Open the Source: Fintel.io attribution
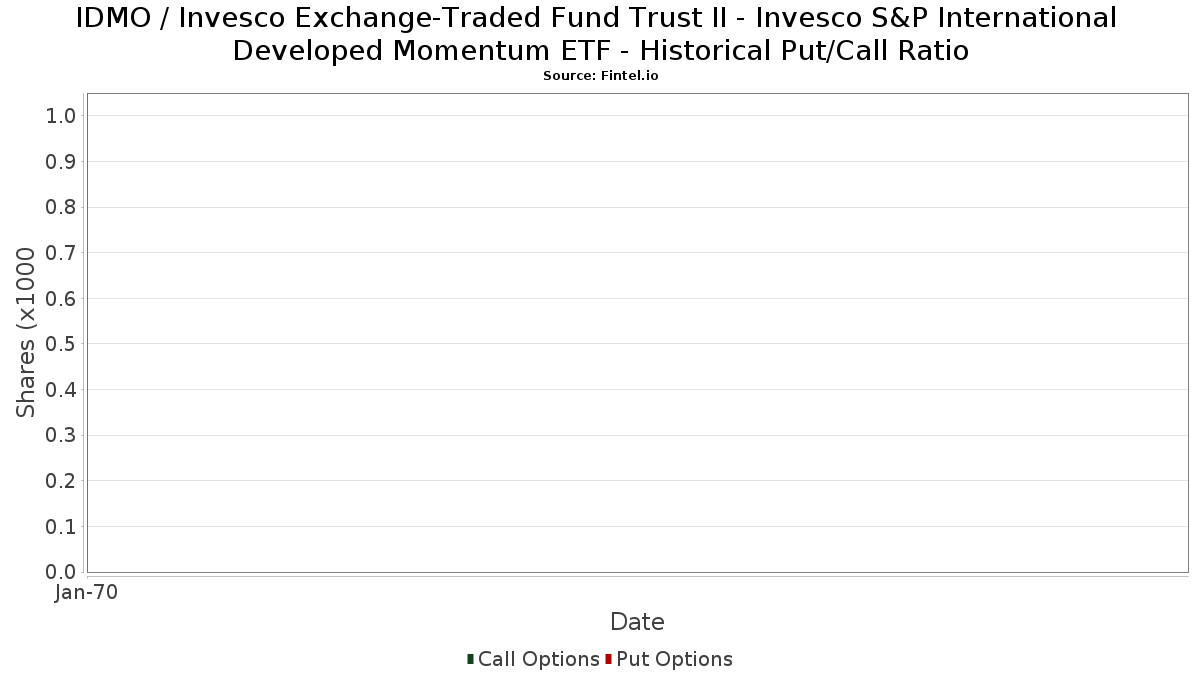The height and width of the screenshot is (675, 1200). pos(600,76)
